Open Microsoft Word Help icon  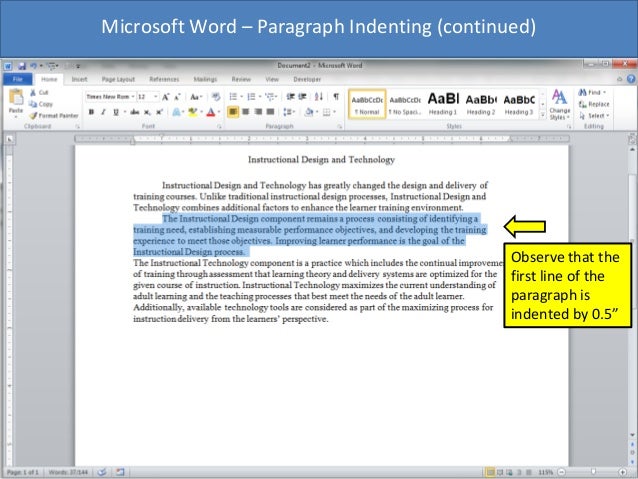(x=631, y=79)
